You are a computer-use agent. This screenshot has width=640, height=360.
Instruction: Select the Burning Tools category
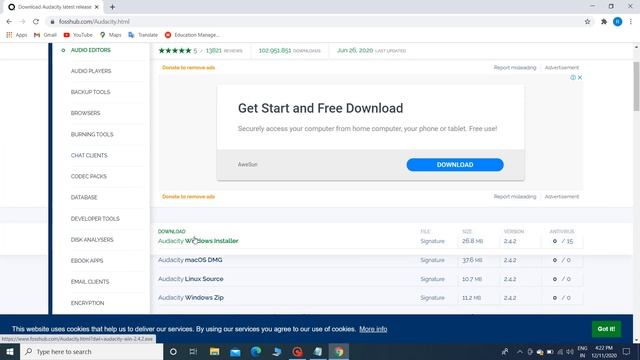coord(92,134)
